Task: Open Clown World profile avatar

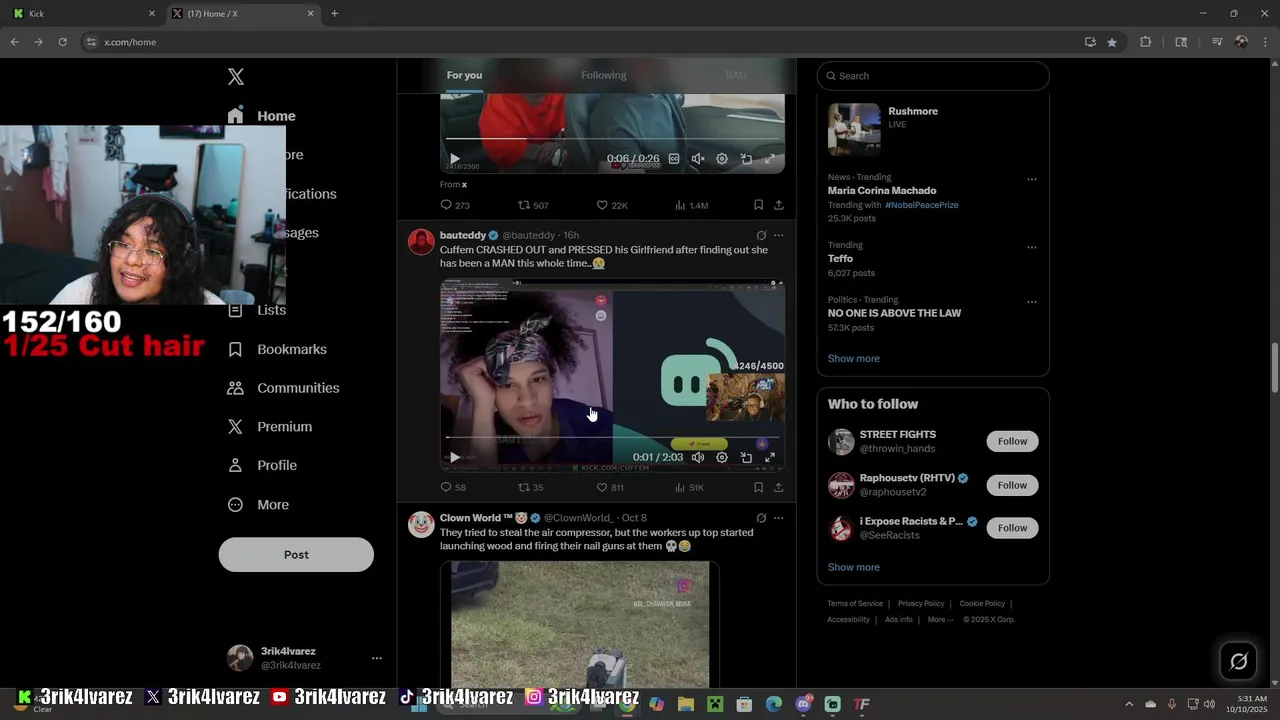Action: pyautogui.click(x=421, y=524)
